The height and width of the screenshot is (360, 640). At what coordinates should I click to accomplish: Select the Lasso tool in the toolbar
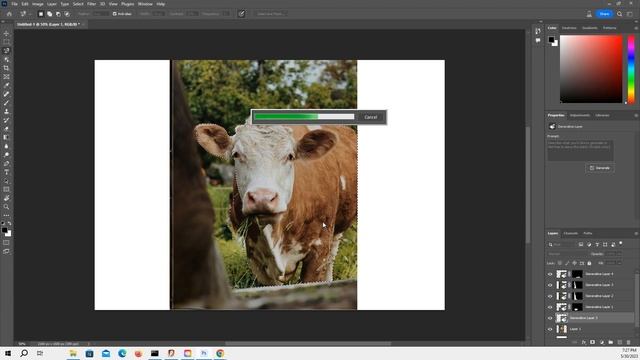(6, 51)
